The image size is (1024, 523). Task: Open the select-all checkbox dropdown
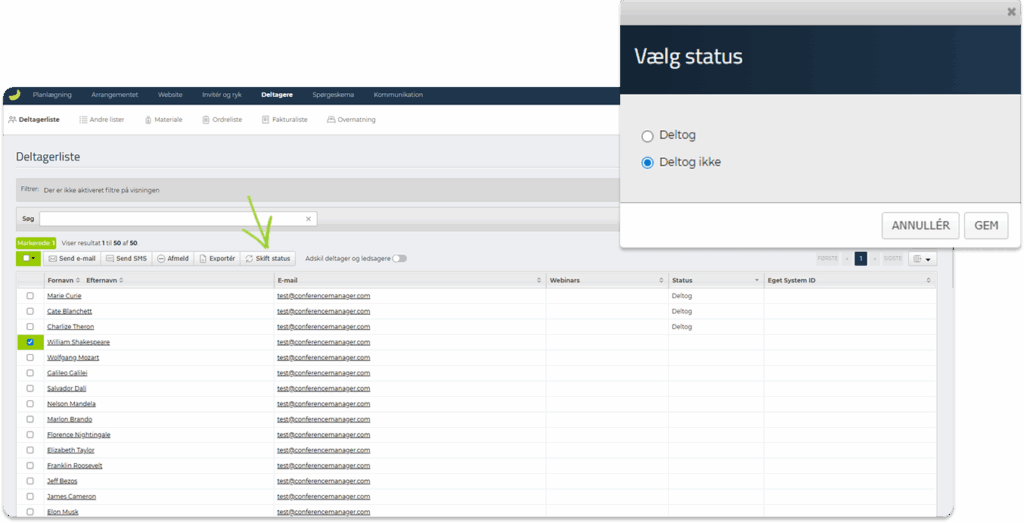(34, 258)
